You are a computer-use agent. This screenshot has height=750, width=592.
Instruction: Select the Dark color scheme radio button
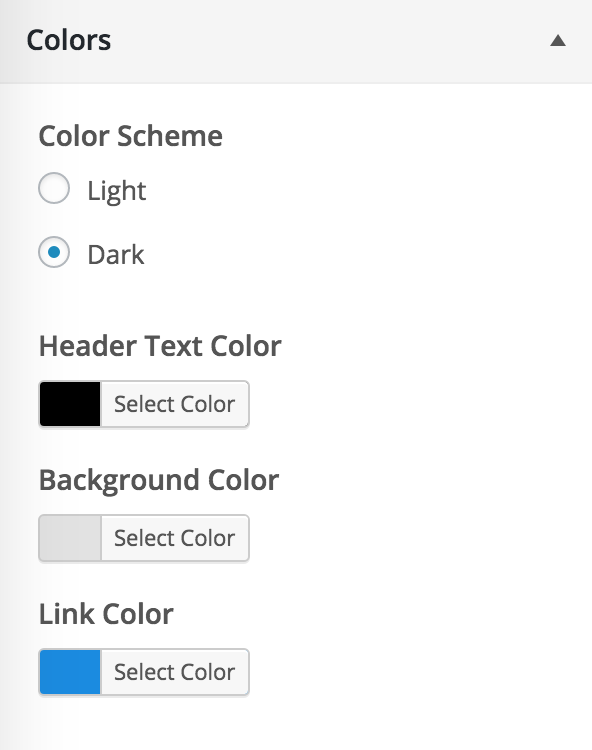[x=54, y=252]
